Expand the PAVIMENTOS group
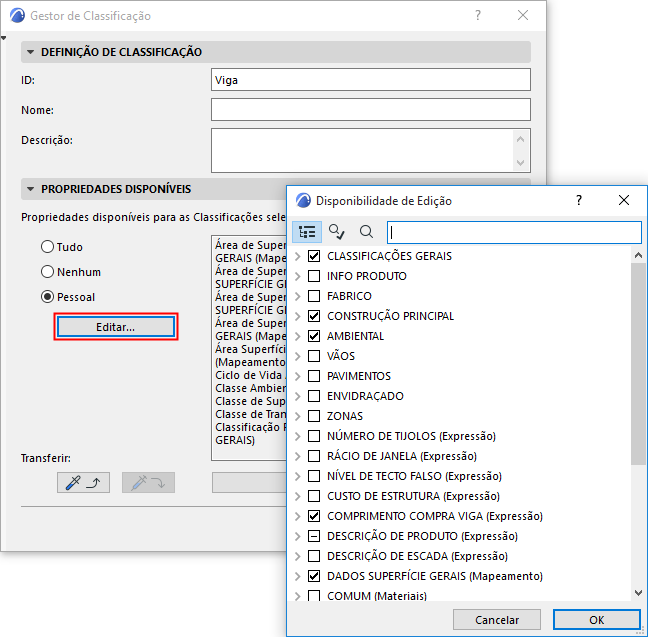 [x=298, y=376]
